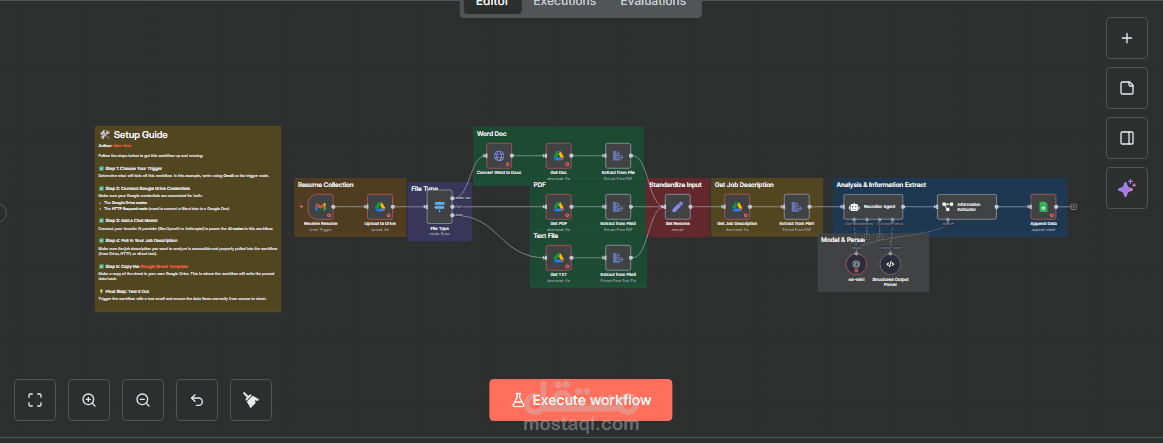Image resolution: width=1163 pixels, height=443 pixels.
Task: Select the Information Extractor node
Action: [x=967, y=207]
